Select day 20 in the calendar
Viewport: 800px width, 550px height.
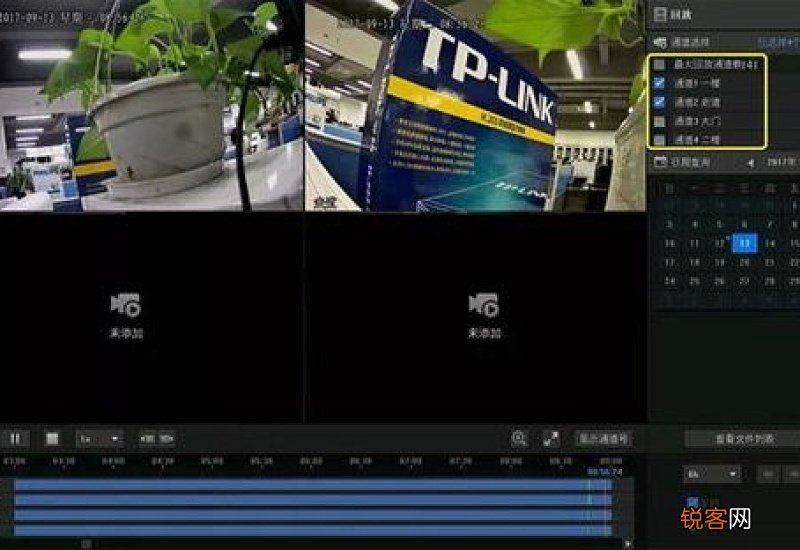click(x=744, y=262)
